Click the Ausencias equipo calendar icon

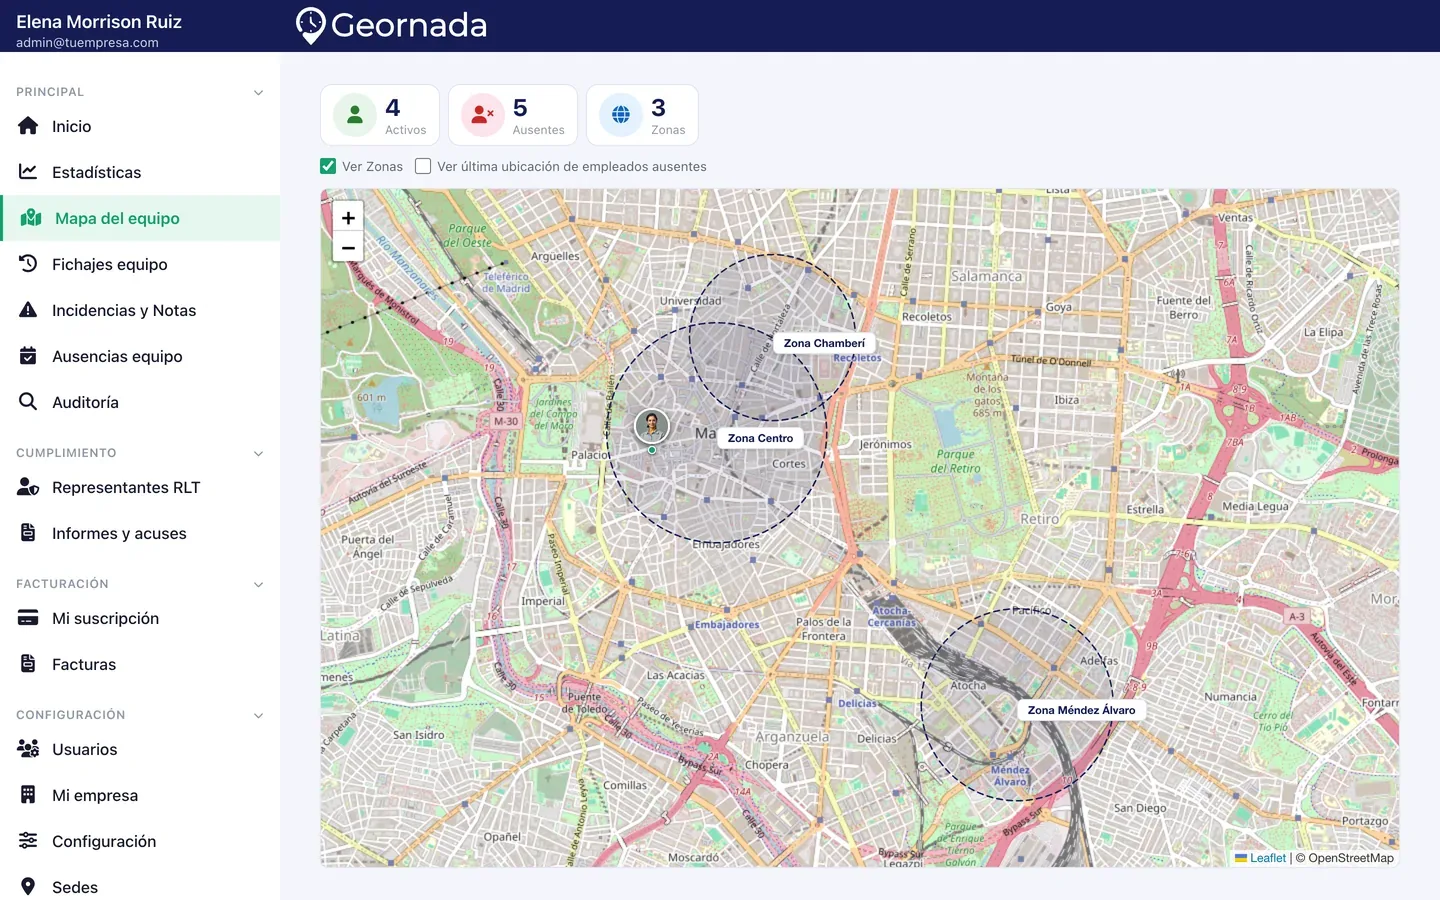[28, 356]
